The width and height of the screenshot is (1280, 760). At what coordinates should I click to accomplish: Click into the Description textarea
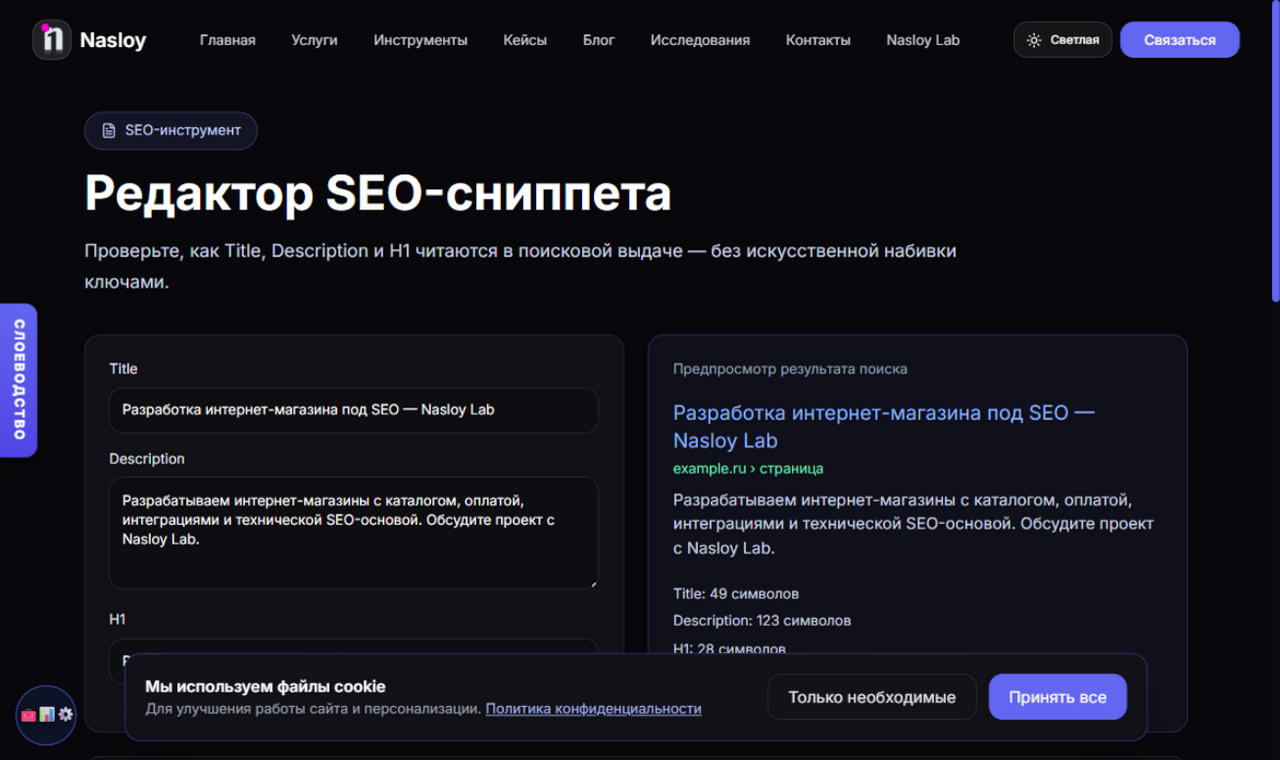354,533
